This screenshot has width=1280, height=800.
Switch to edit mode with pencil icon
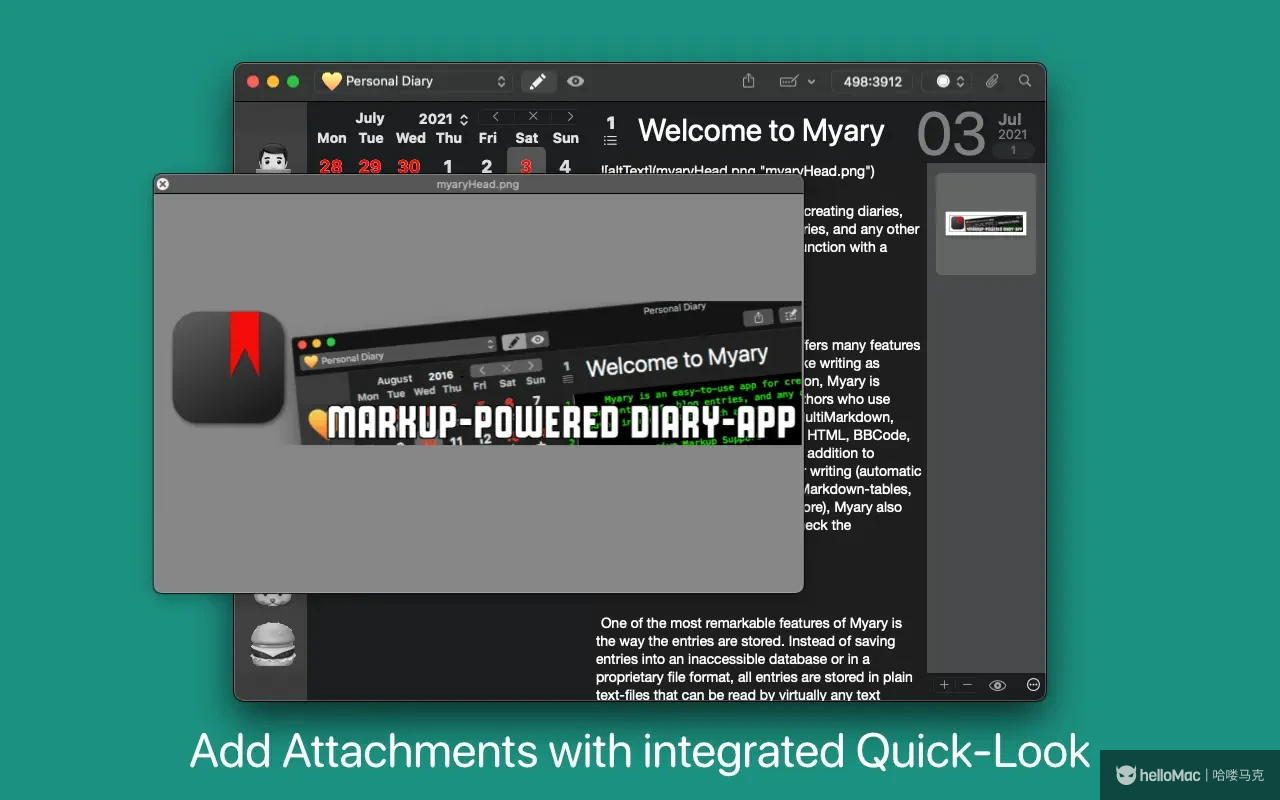538,81
